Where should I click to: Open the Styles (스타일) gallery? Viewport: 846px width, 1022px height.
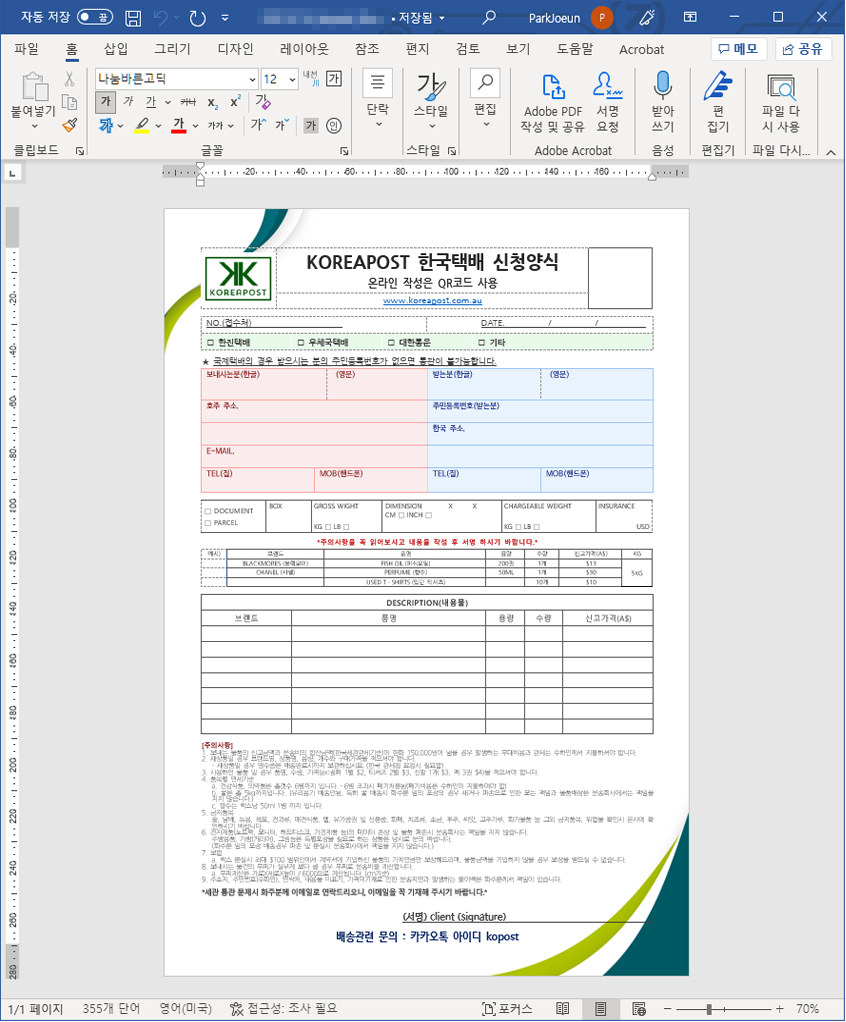coord(431,101)
